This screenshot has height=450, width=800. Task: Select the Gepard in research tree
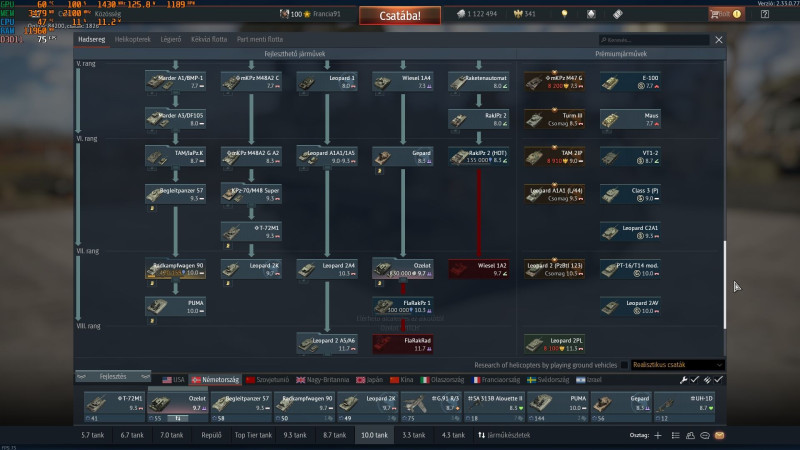(403, 156)
